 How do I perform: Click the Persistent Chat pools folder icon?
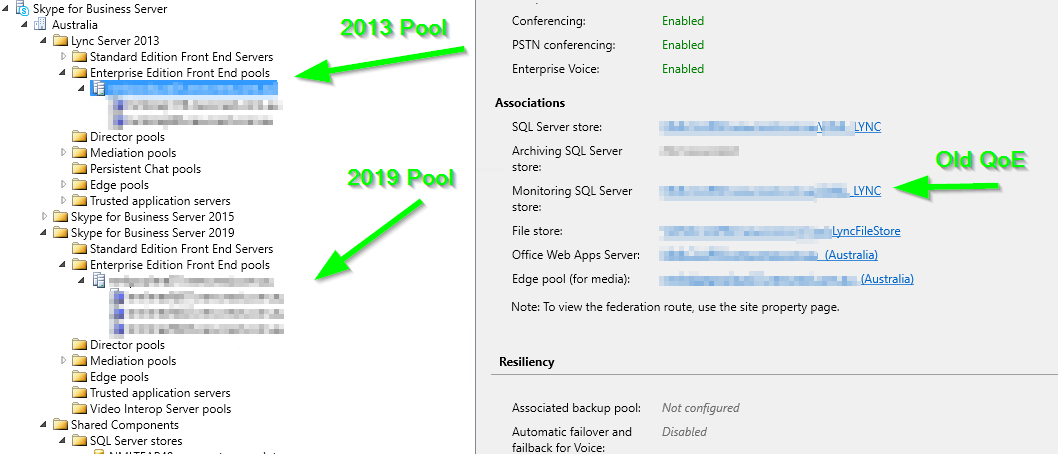[79, 169]
